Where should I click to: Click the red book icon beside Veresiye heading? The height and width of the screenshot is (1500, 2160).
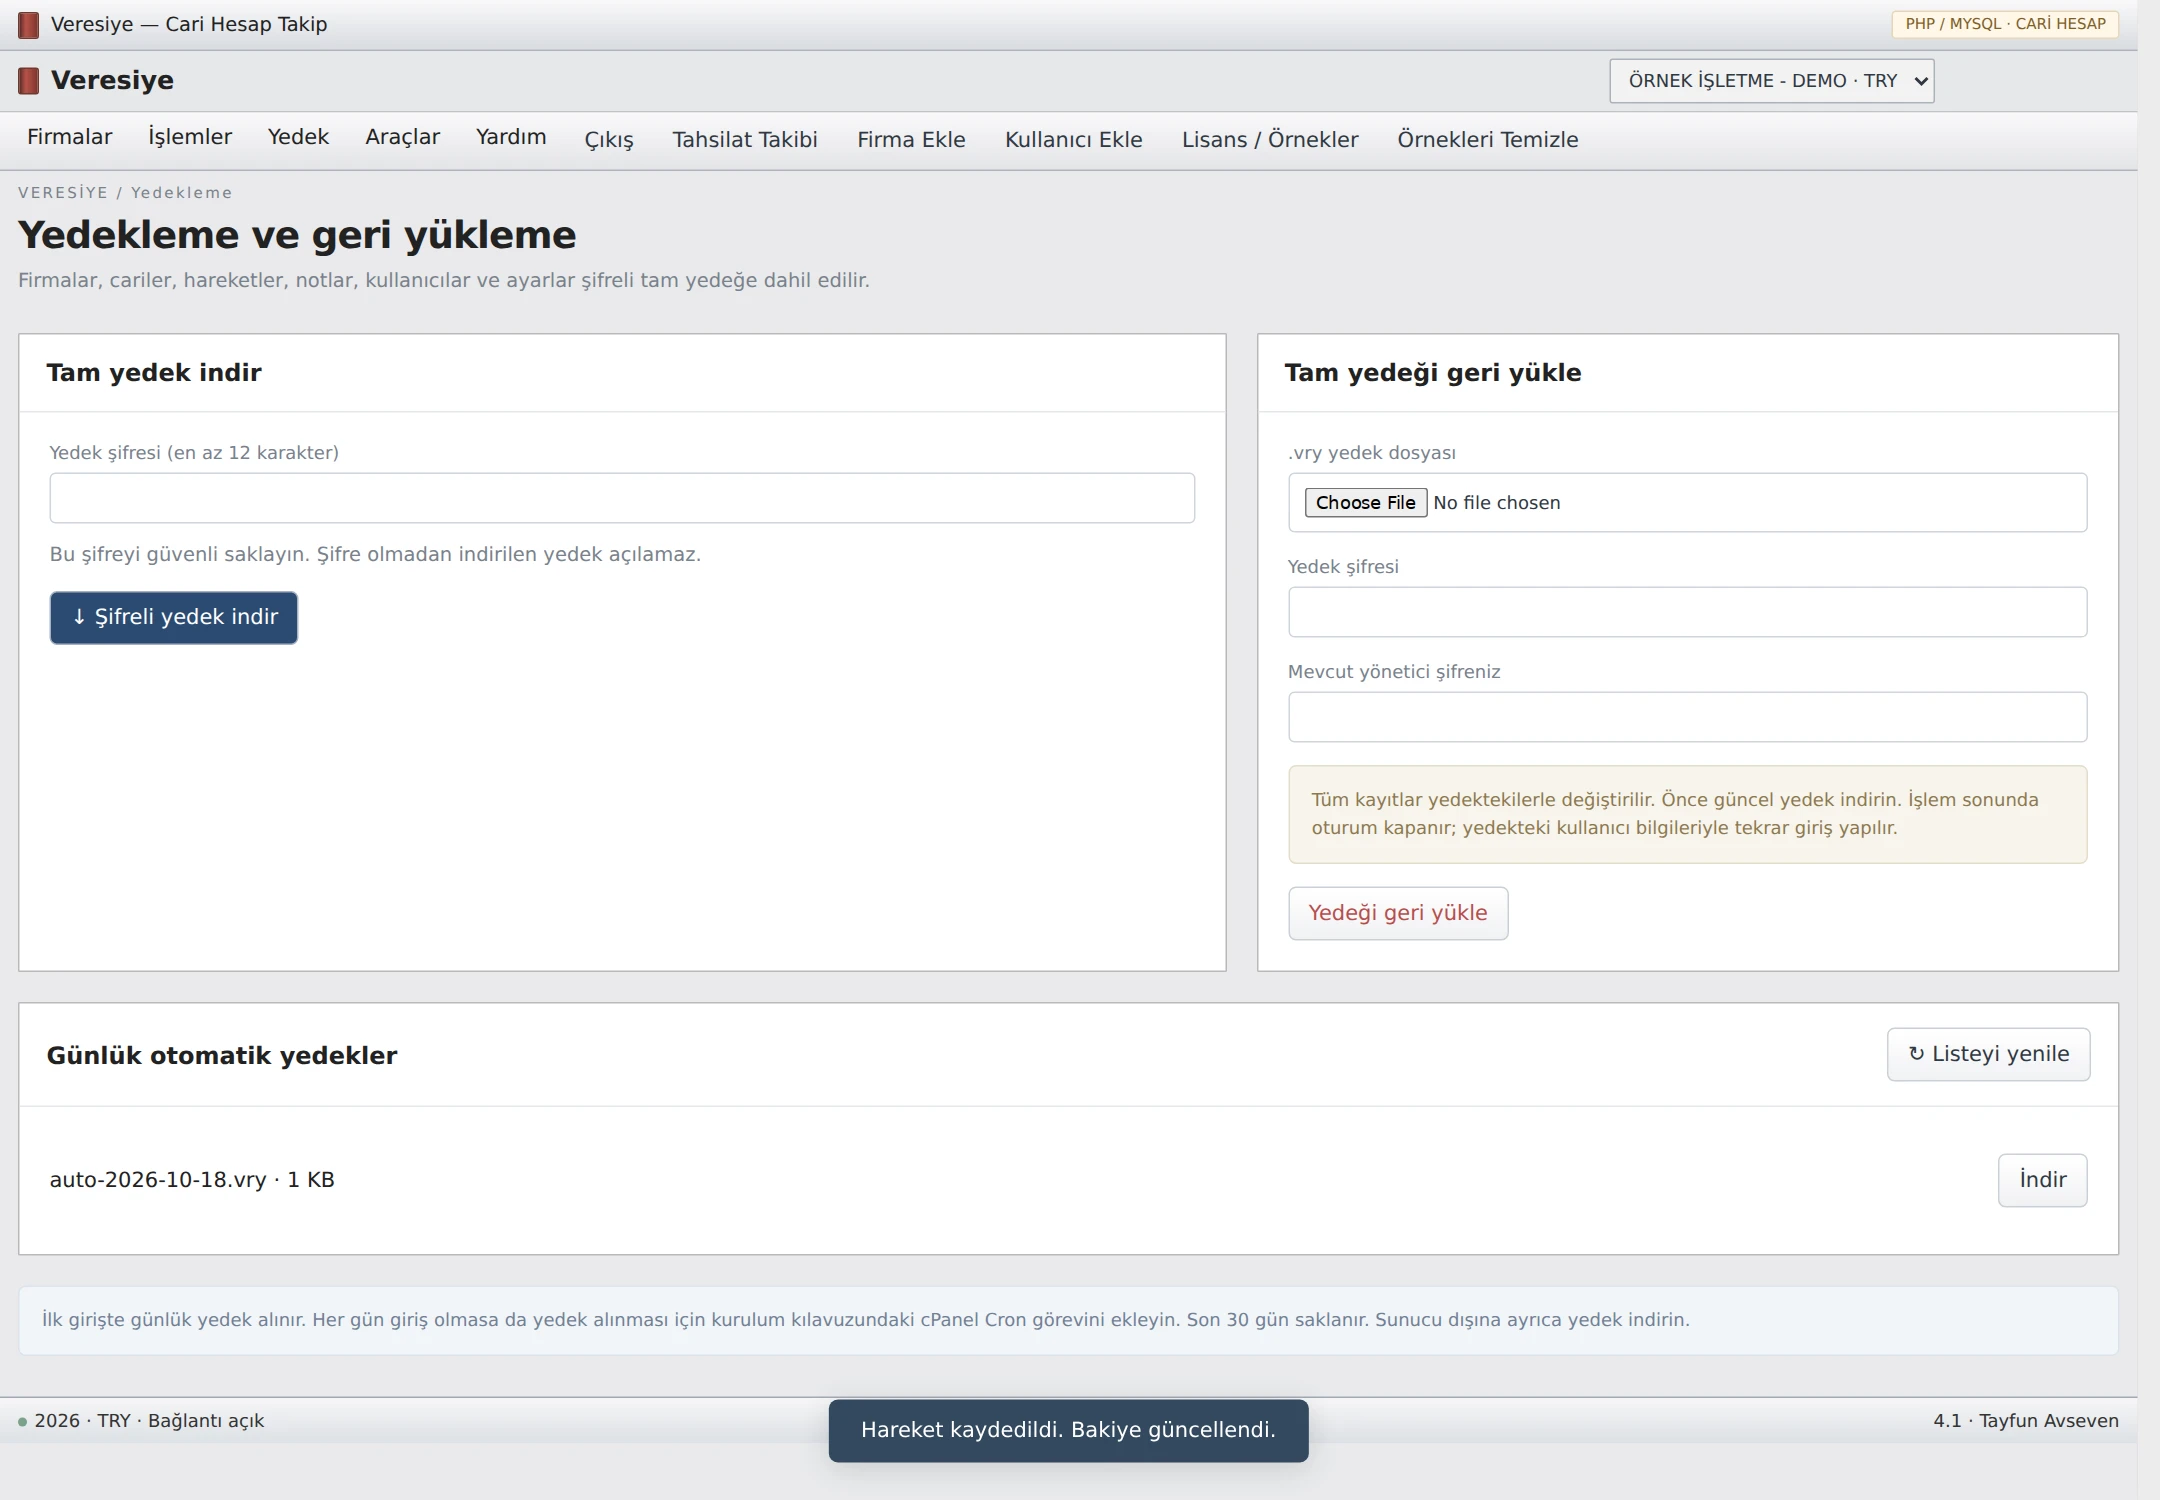click(29, 81)
